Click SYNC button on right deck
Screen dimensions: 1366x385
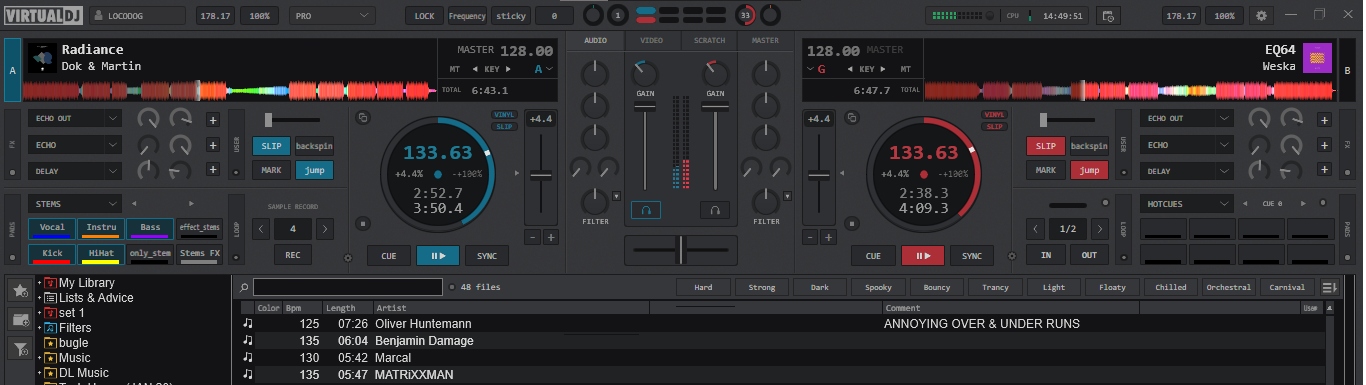point(971,255)
